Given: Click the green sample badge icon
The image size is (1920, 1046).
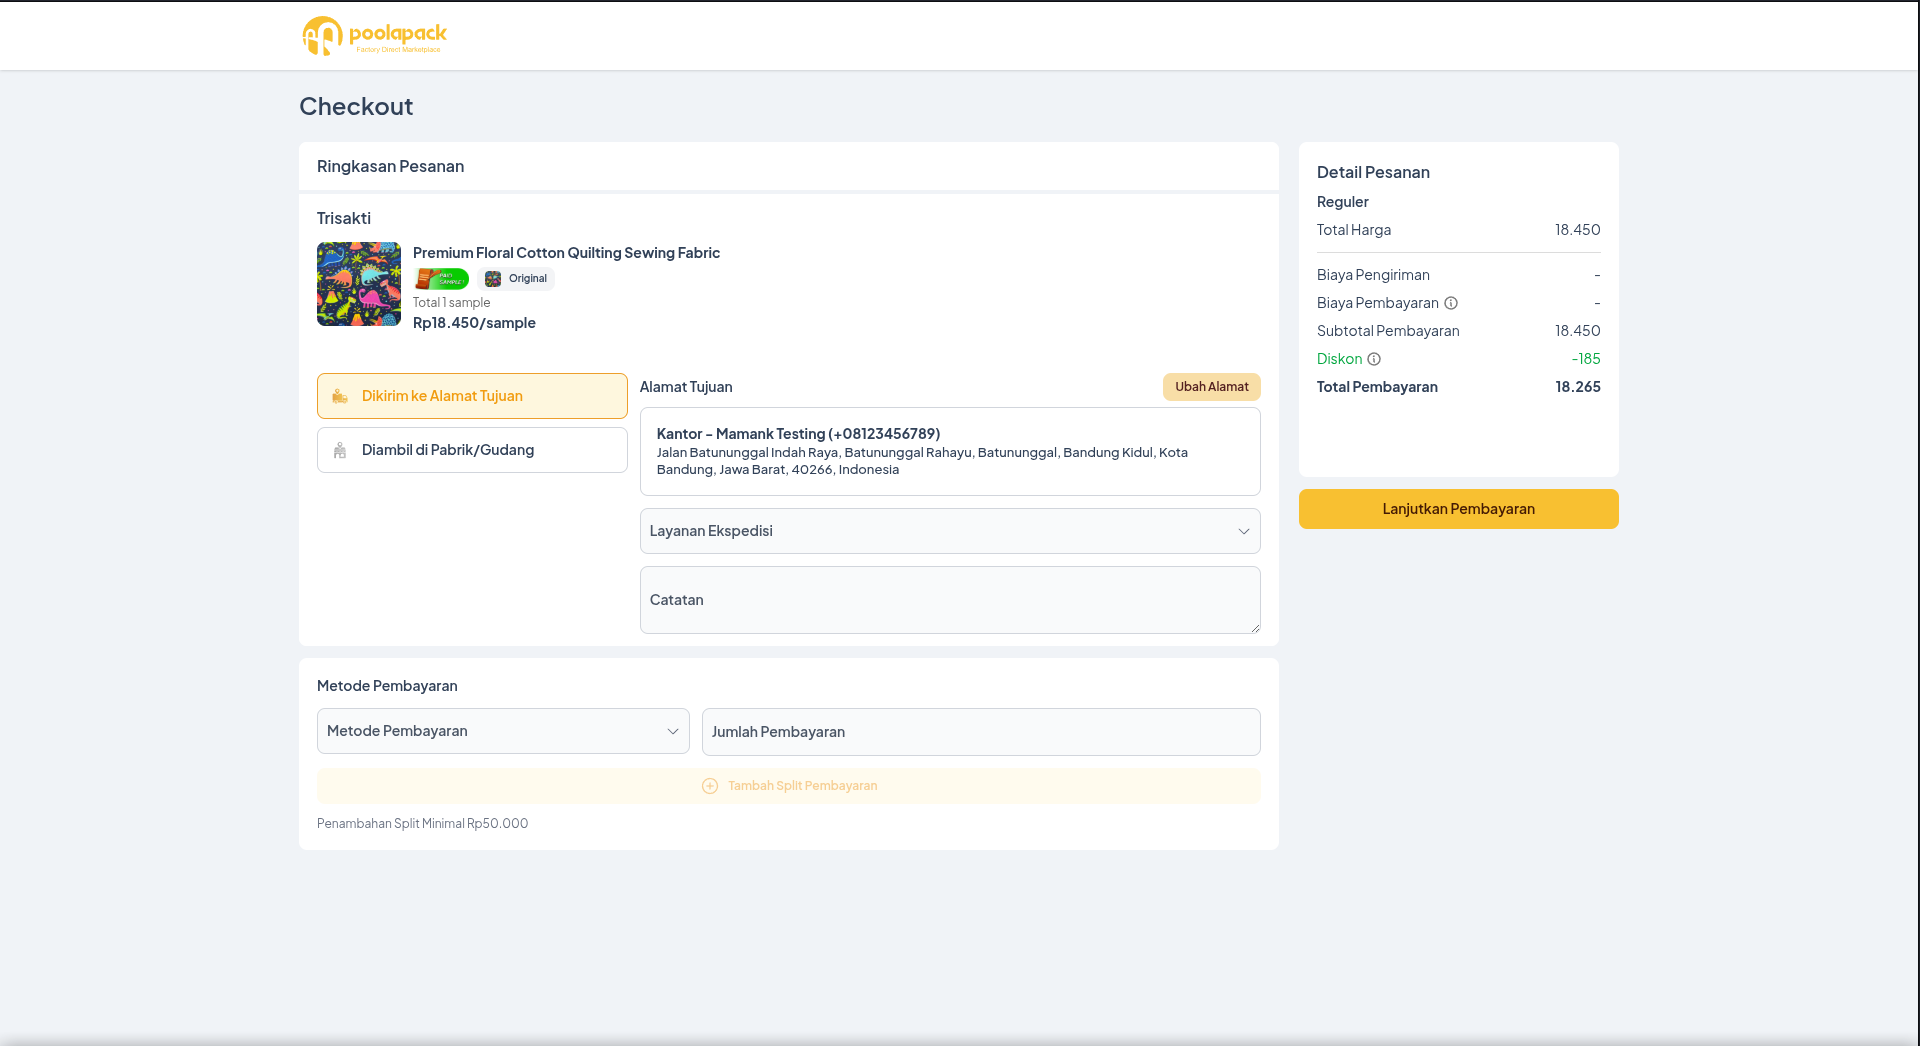Looking at the screenshot, I should coord(442,279).
